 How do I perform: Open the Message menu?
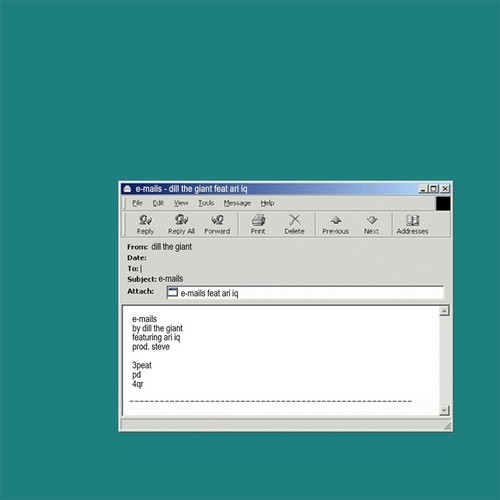pyautogui.click(x=237, y=203)
